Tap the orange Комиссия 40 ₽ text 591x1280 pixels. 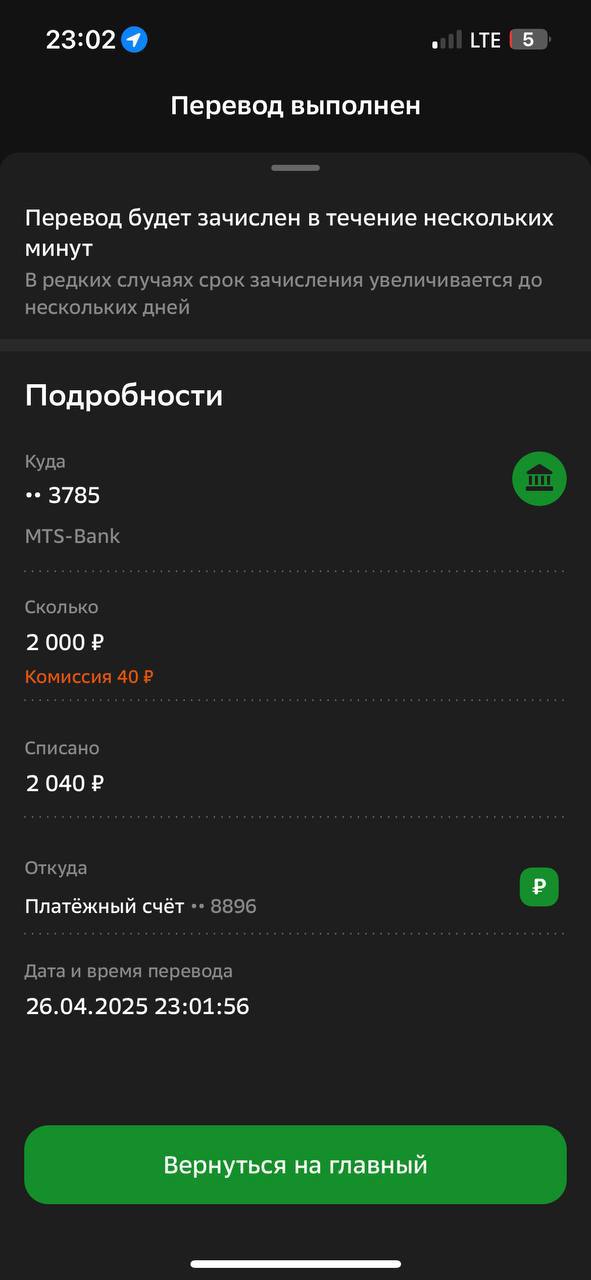click(89, 677)
